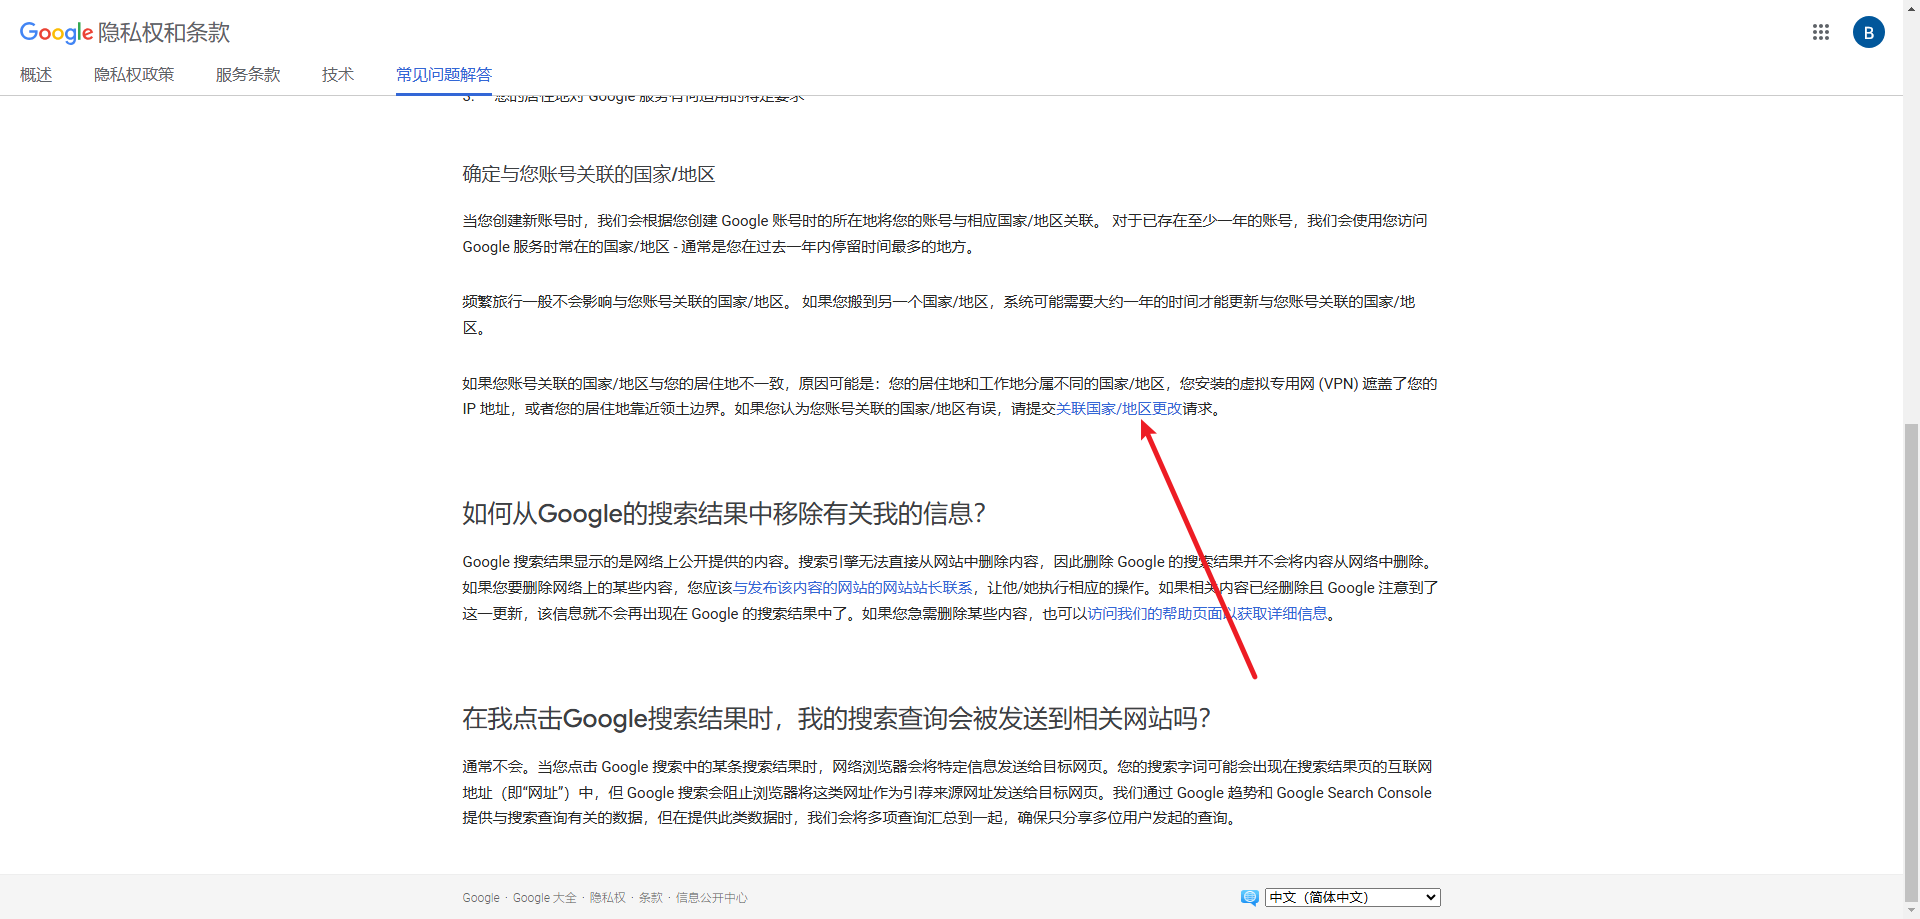The width and height of the screenshot is (1920, 919).
Task: Click heading 如何从Google的搜索结果中移除有关我的信息?
Action: click(x=724, y=514)
